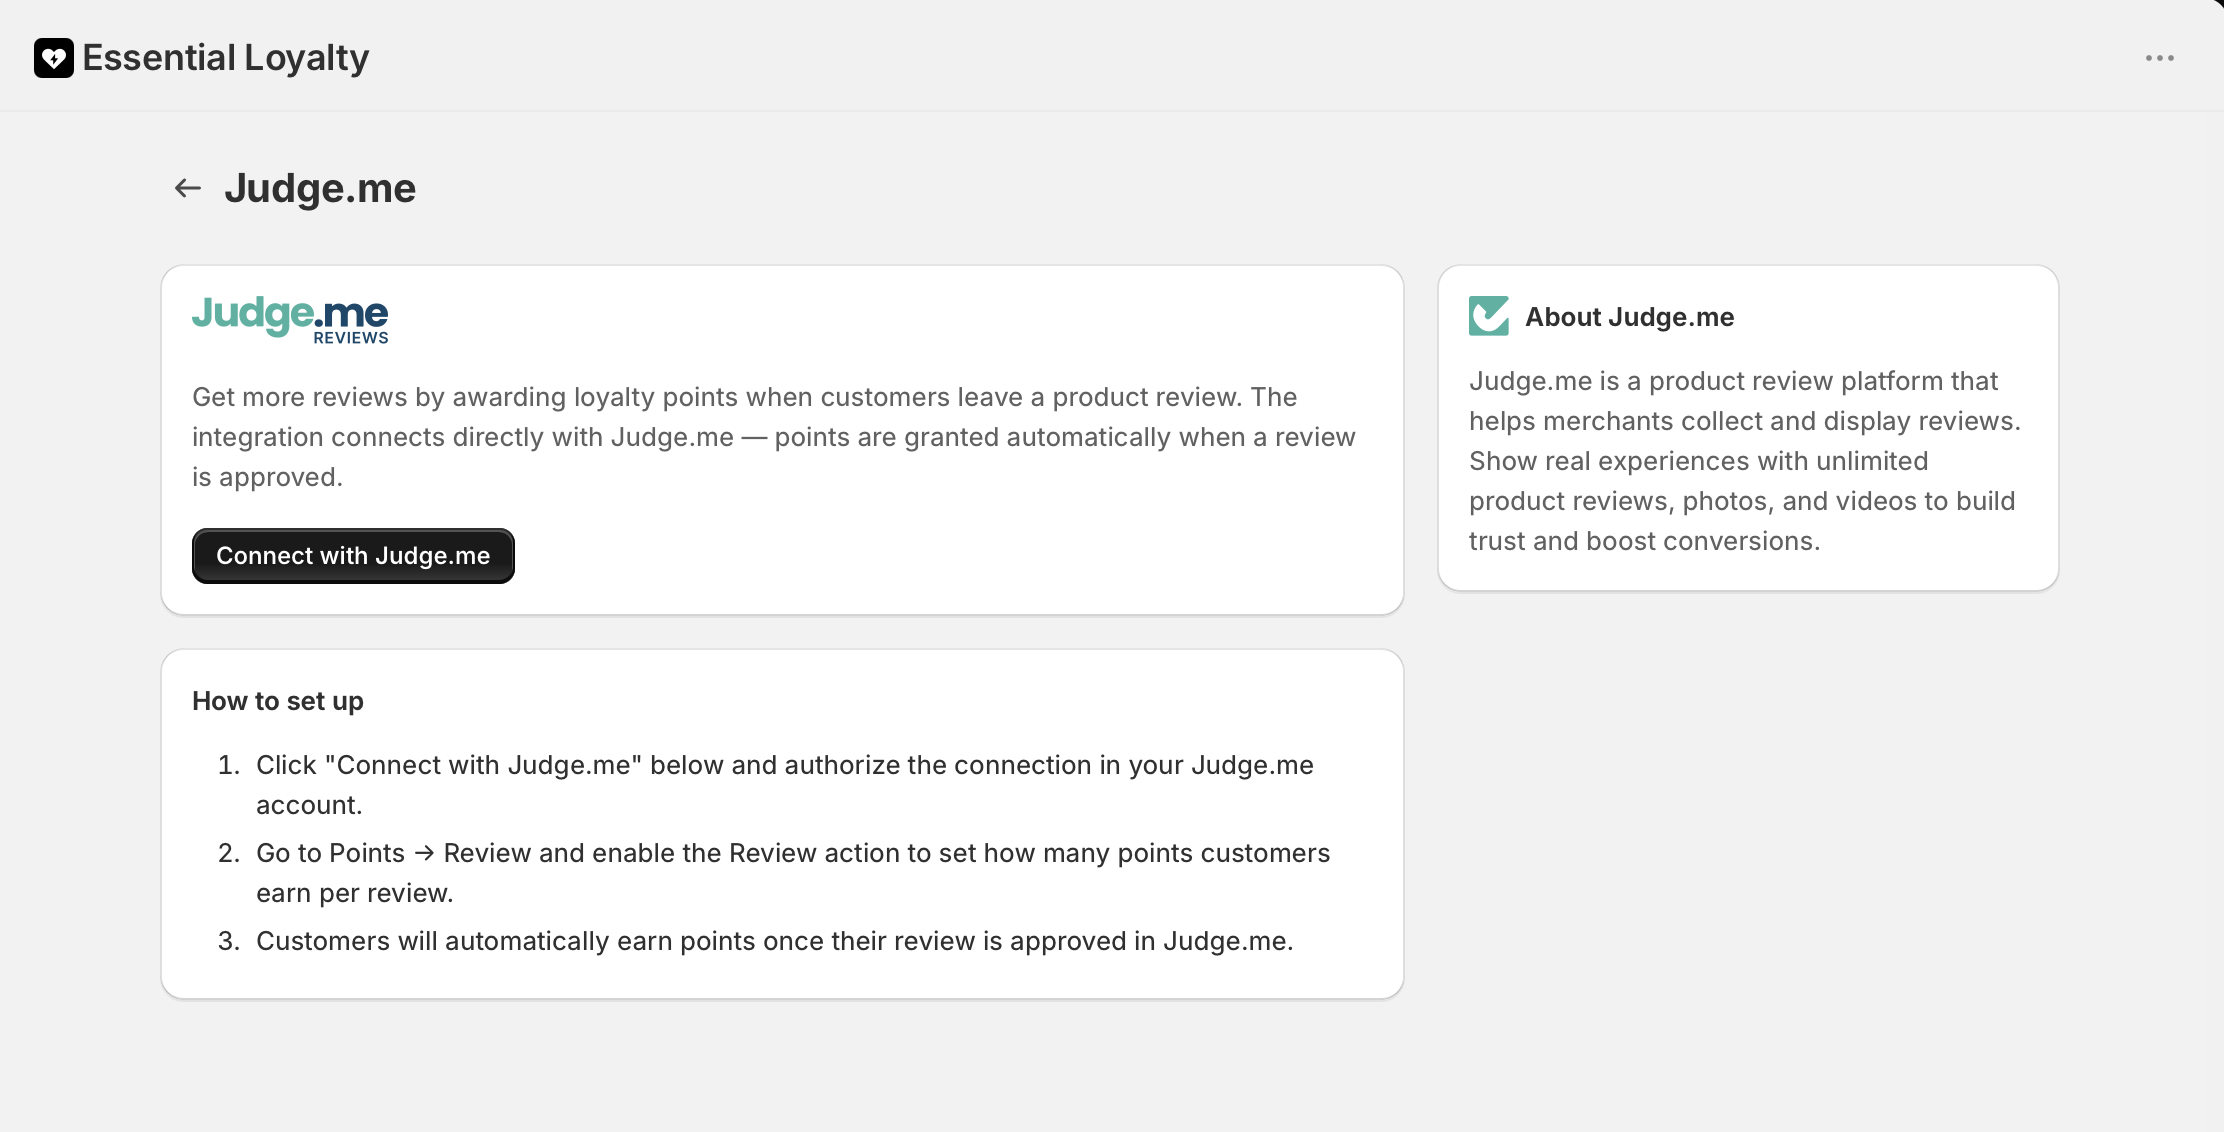Click the About Judge.me heading

point(1630,317)
